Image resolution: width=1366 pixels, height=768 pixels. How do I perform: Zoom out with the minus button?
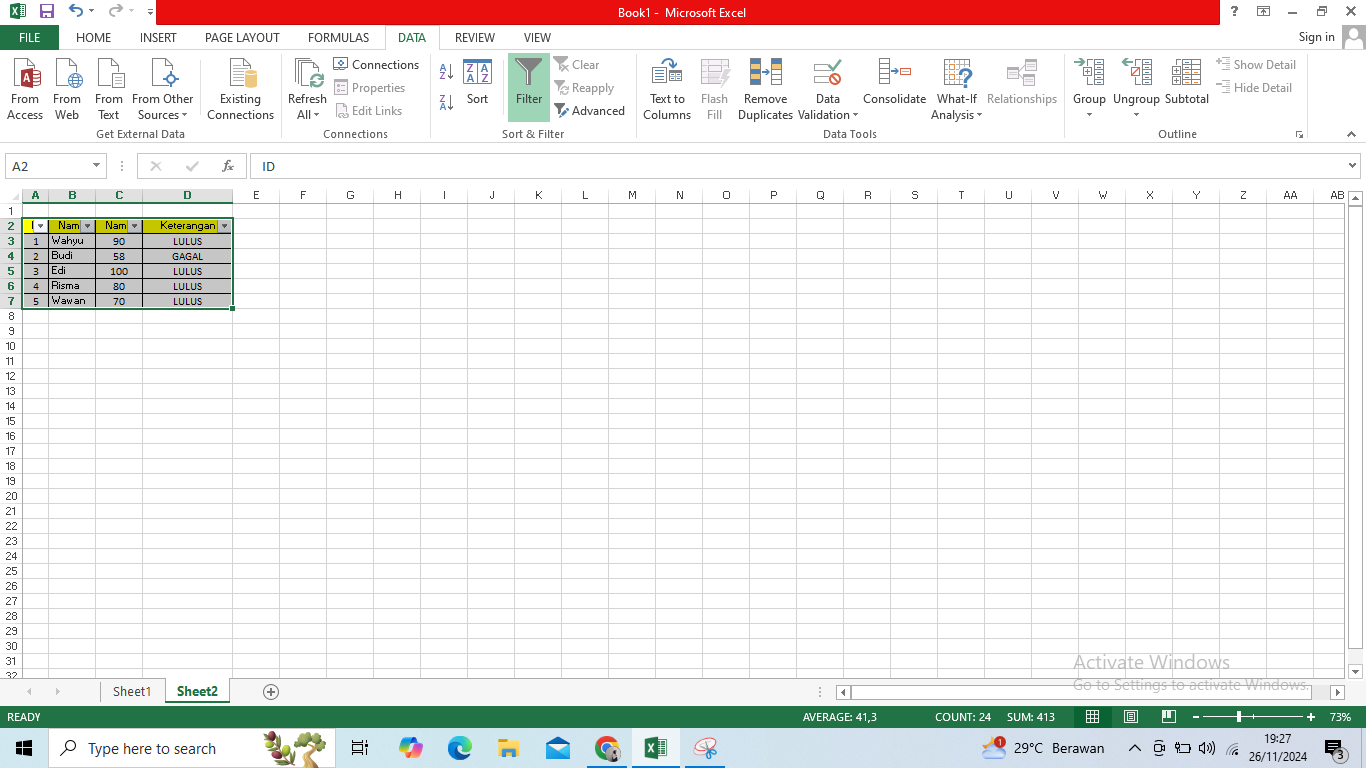tap(1196, 717)
